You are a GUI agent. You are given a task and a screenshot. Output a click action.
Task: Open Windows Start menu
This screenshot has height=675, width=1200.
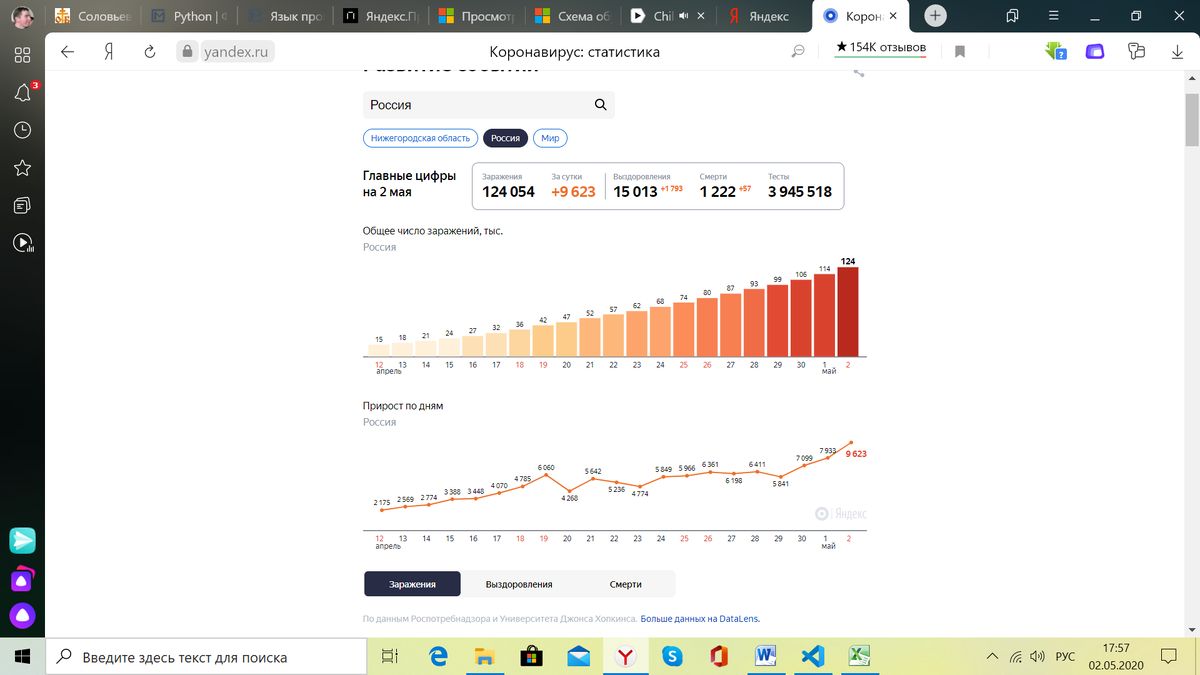[22, 657]
